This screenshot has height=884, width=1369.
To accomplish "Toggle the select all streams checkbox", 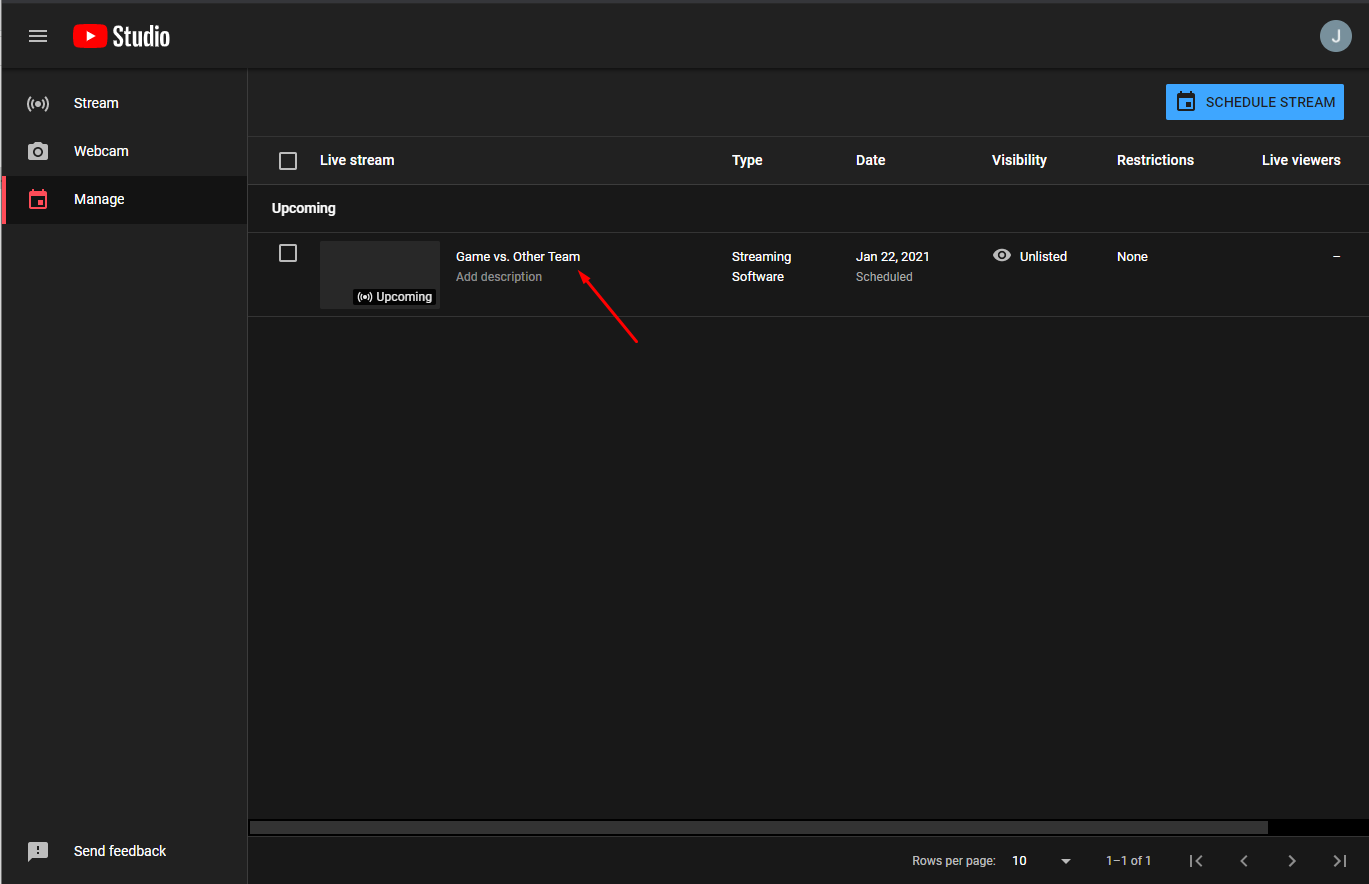I will click(288, 161).
